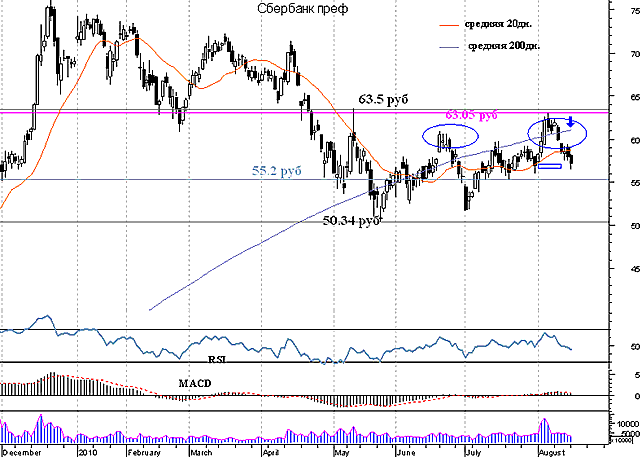Click the RSI indicator label
The width and height of the screenshot is (643, 458).
coord(217,360)
